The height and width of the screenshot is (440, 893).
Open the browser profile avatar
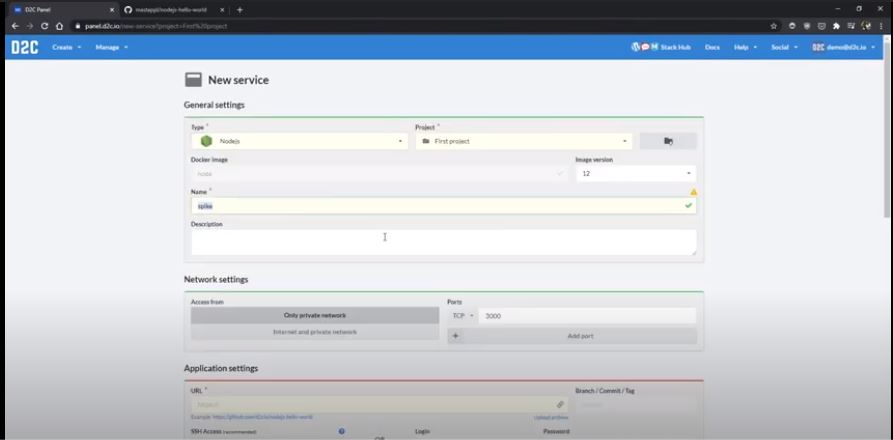pyautogui.click(x=866, y=26)
